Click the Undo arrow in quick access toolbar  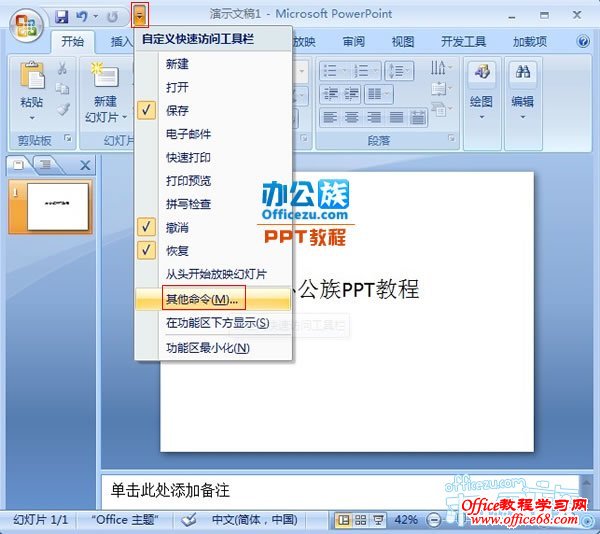82,16
